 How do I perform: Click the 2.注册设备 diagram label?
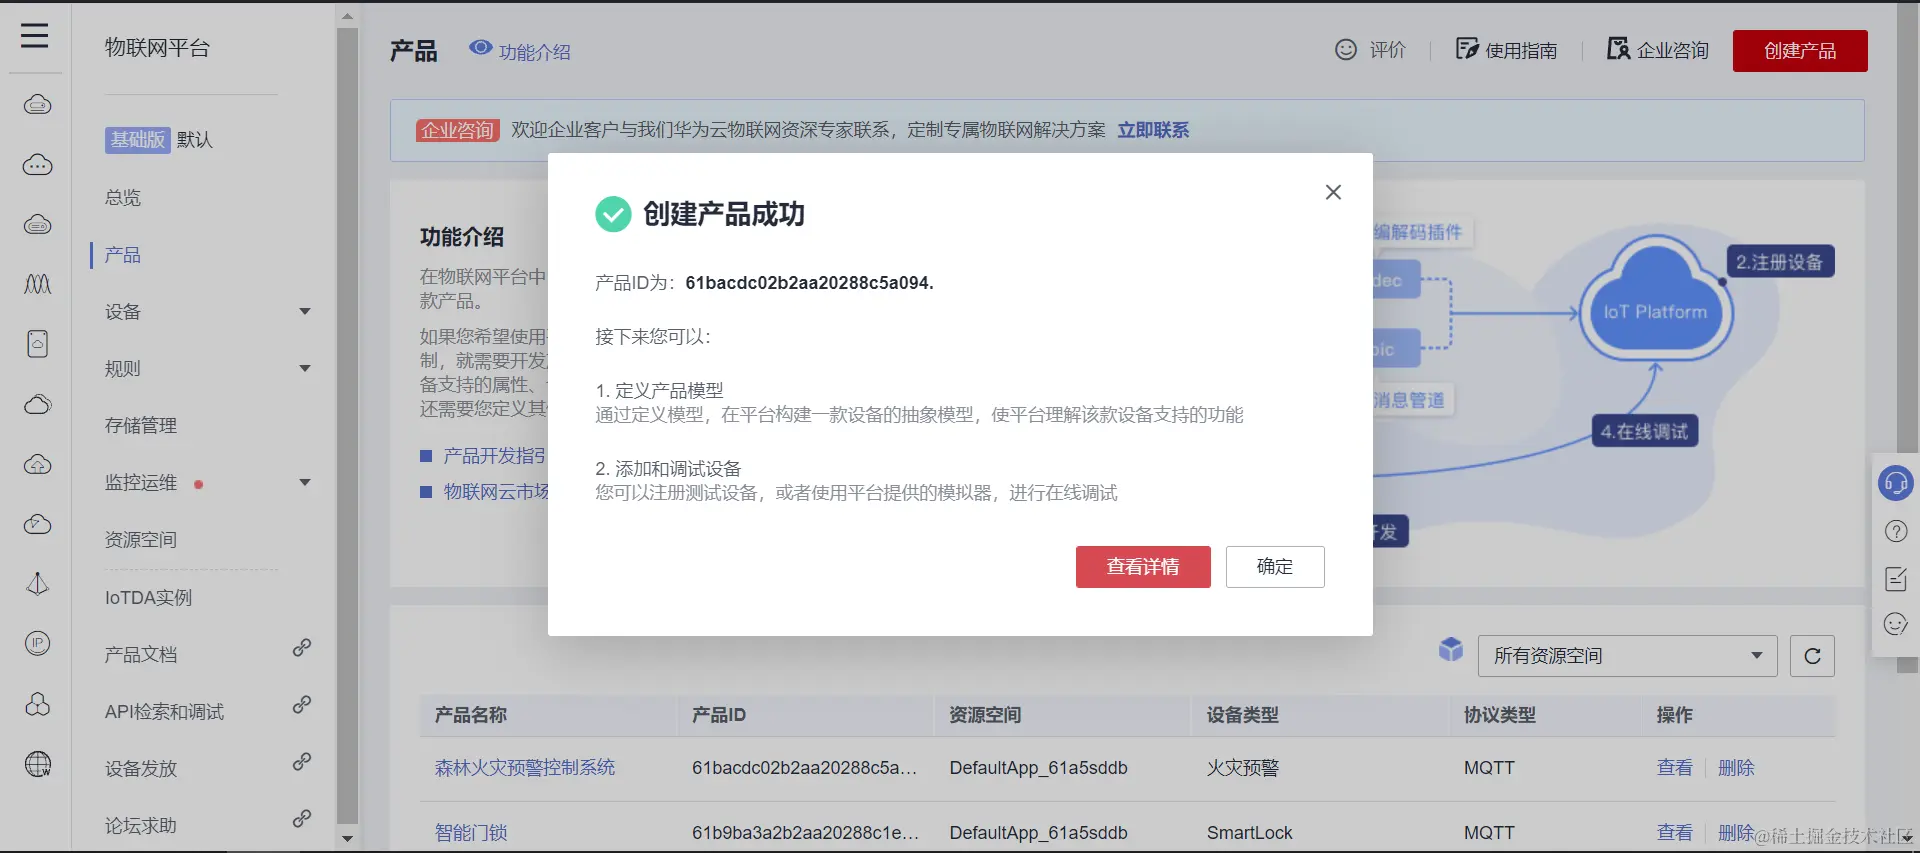[1780, 262]
